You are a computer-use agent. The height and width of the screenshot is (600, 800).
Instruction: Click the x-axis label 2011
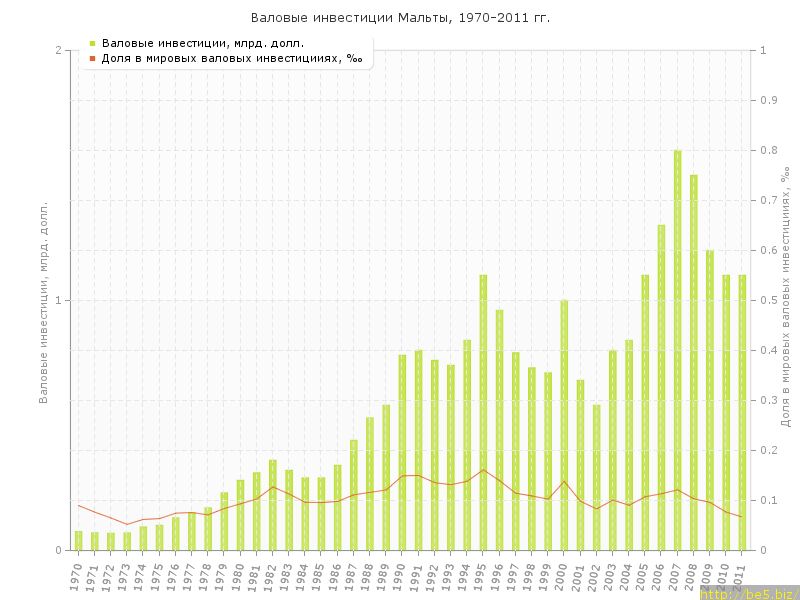point(741,577)
